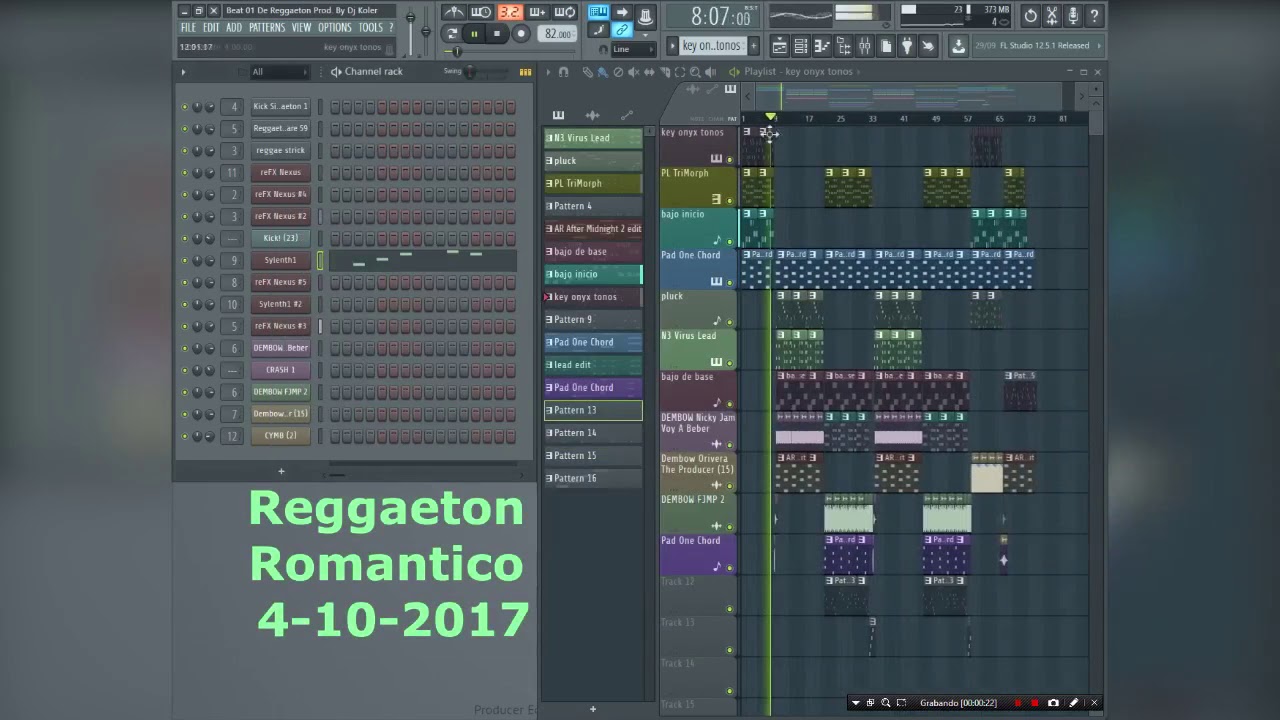Open the Mixer from the toolbar

point(865,46)
